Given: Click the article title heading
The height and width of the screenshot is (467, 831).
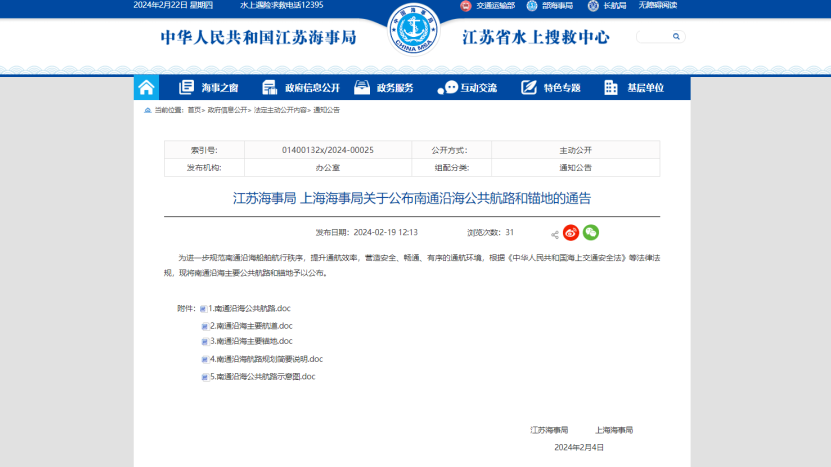Looking at the screenshot, I should pos(412,198).
